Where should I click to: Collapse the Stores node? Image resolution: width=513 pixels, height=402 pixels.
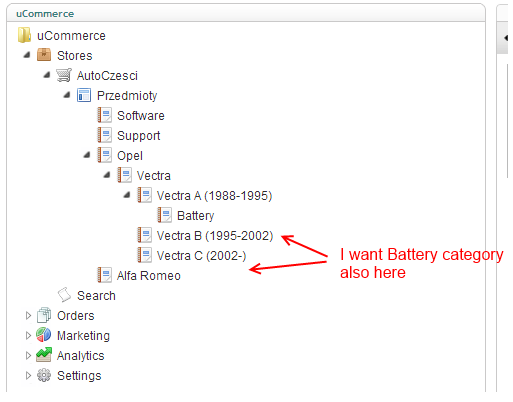27,55
